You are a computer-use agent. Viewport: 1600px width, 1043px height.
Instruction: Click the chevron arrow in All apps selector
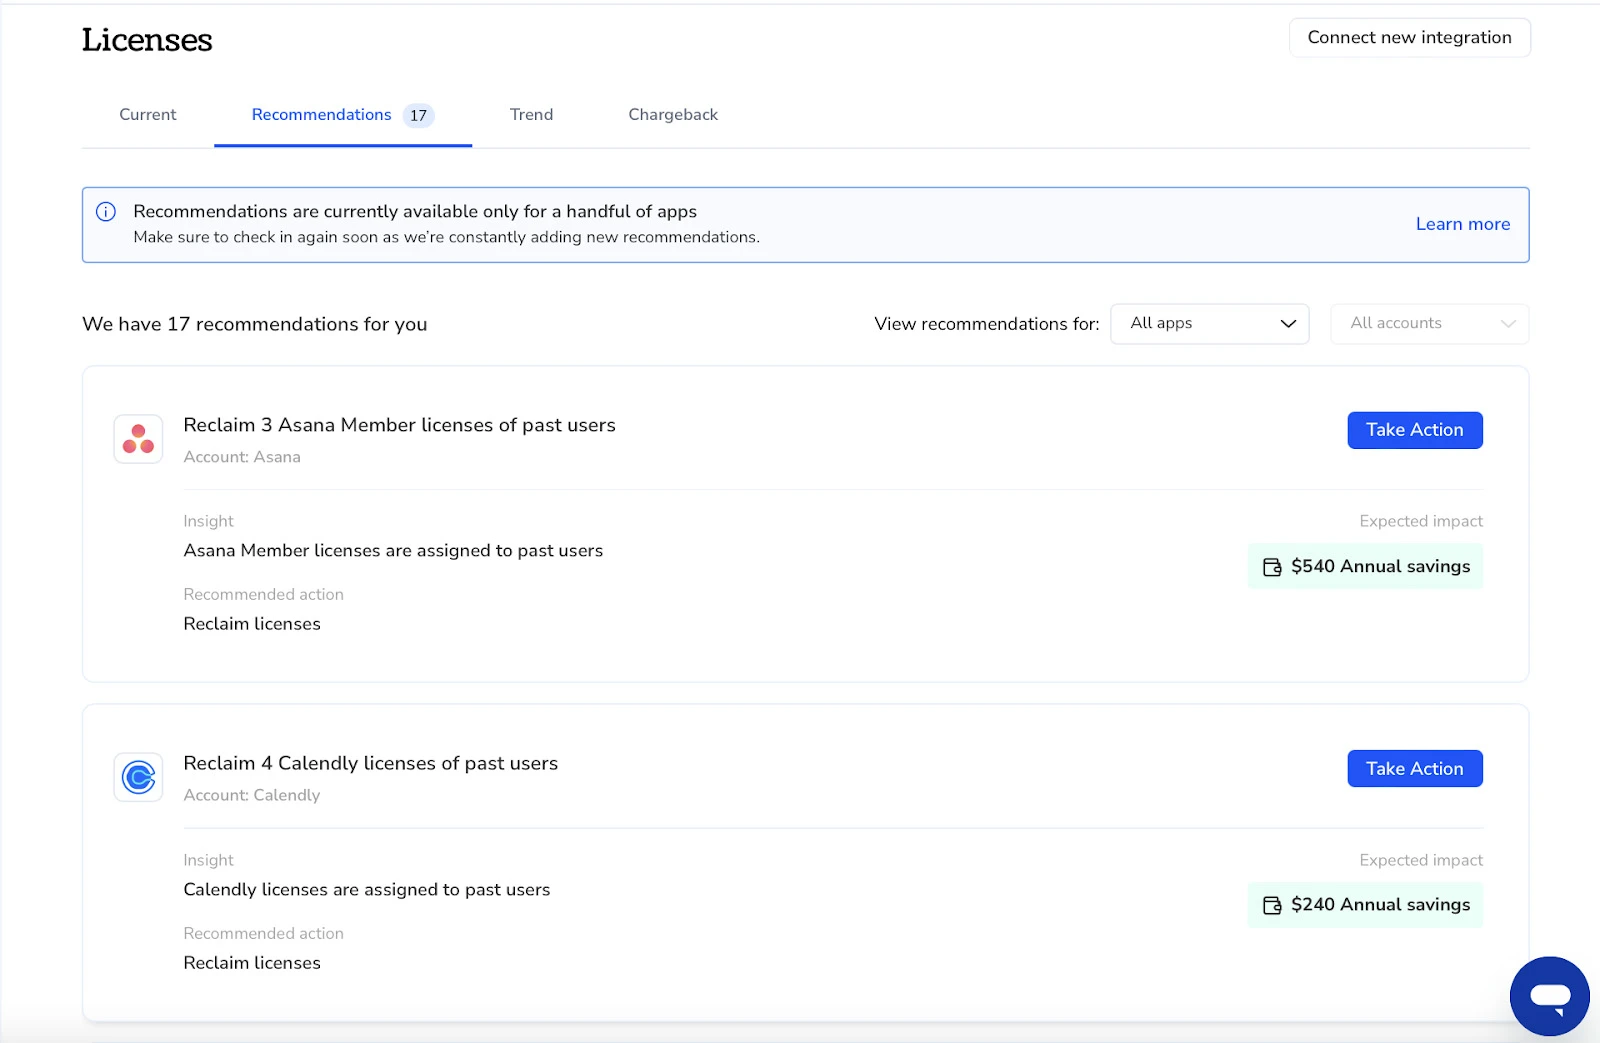pyautogui.click(x=1288, y=324)
